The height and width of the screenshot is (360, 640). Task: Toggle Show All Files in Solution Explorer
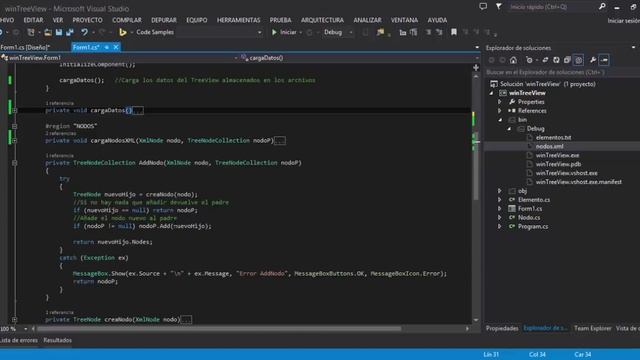click(578, 60)
